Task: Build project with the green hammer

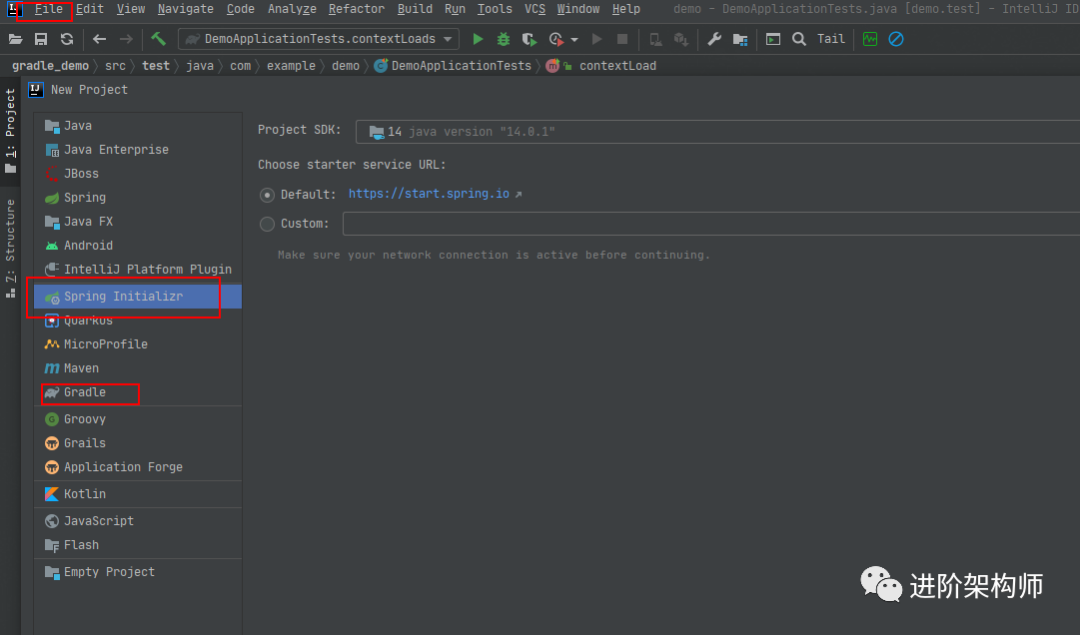Action: (x=158, y=39)
